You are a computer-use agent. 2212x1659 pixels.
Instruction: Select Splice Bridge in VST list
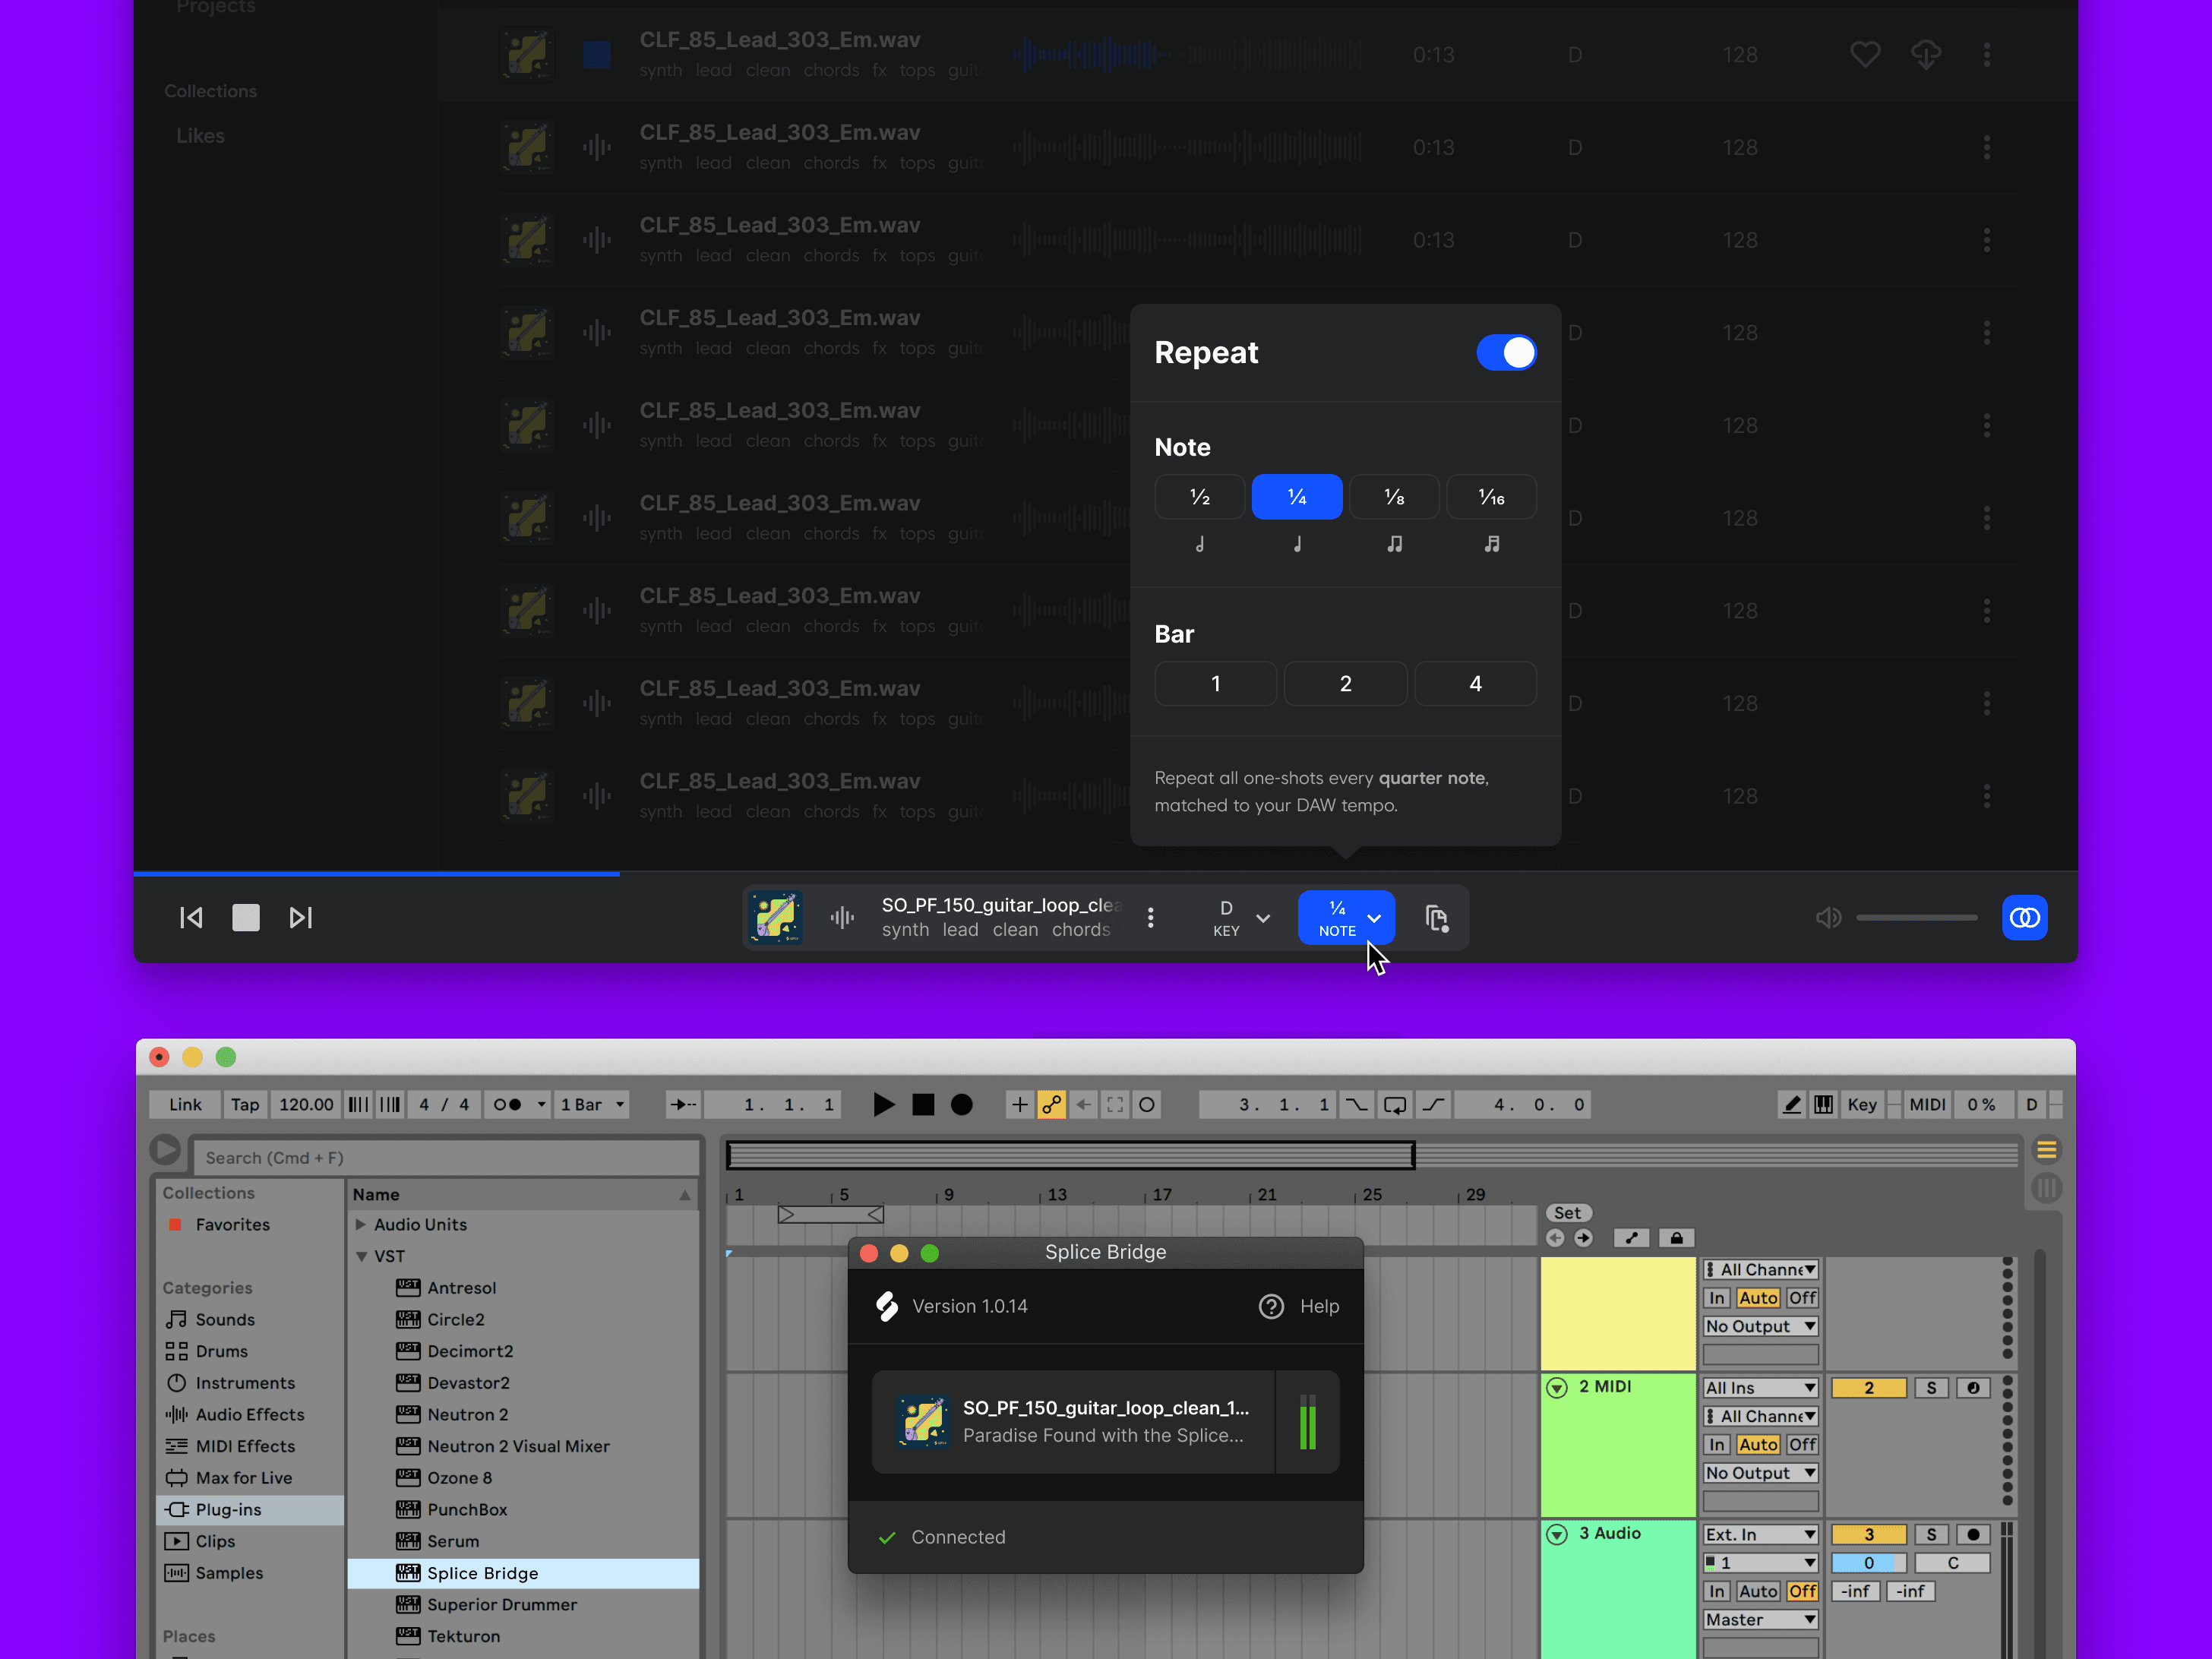pyautogui.click(x=482, y=1573)
